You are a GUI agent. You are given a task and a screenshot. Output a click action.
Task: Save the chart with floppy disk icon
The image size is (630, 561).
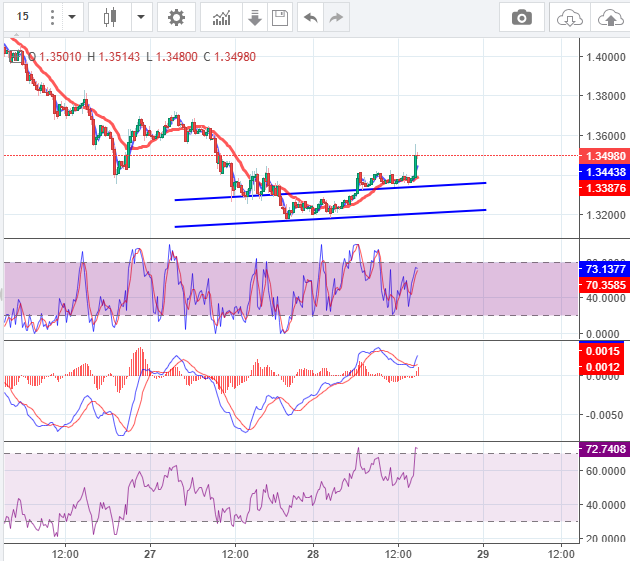(280, 18)
